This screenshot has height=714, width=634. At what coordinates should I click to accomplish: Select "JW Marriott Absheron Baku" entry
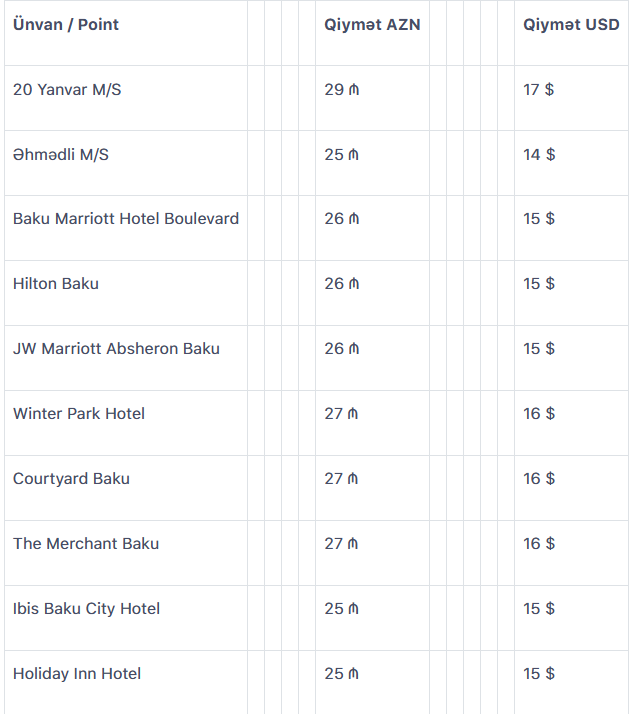coord(116,349)
